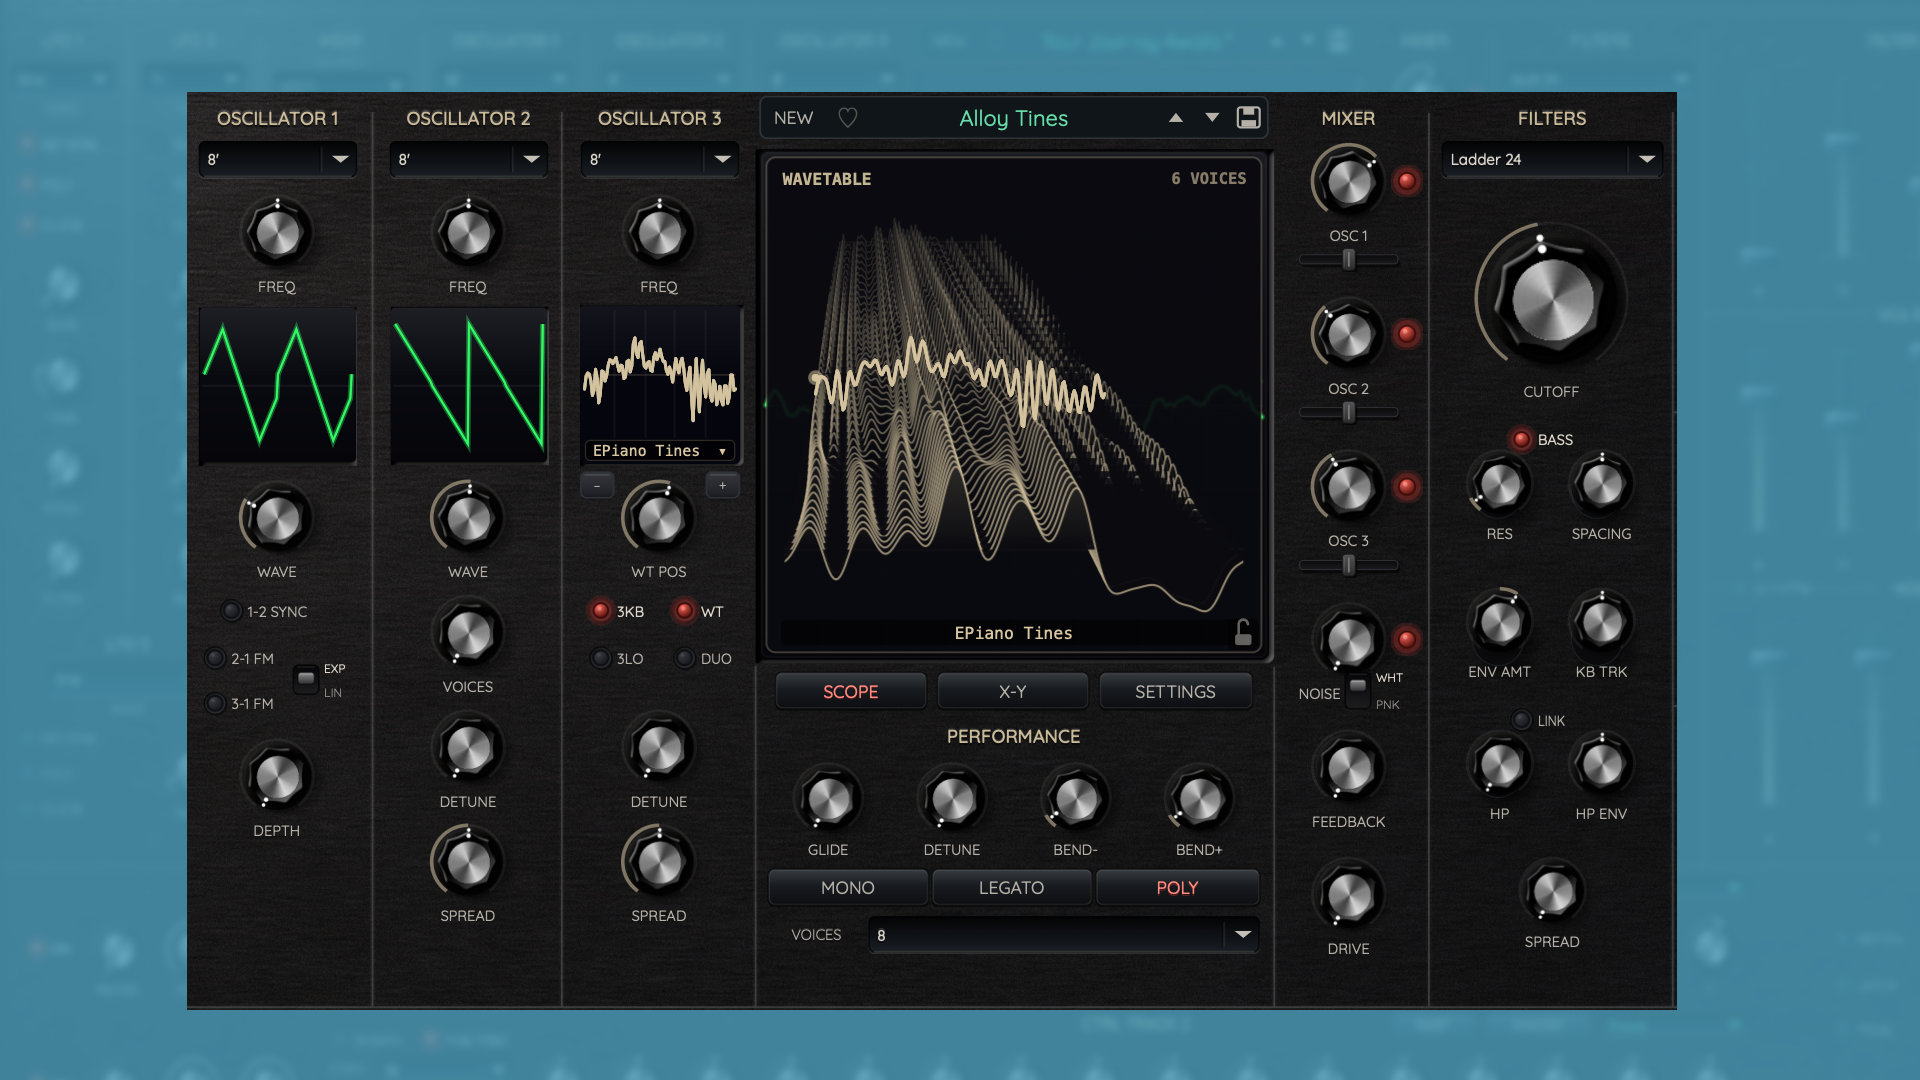This screenshot has width=1920, height=1080.
Task: Toggle the WT LED button
Action: click(x=685, y=611)
